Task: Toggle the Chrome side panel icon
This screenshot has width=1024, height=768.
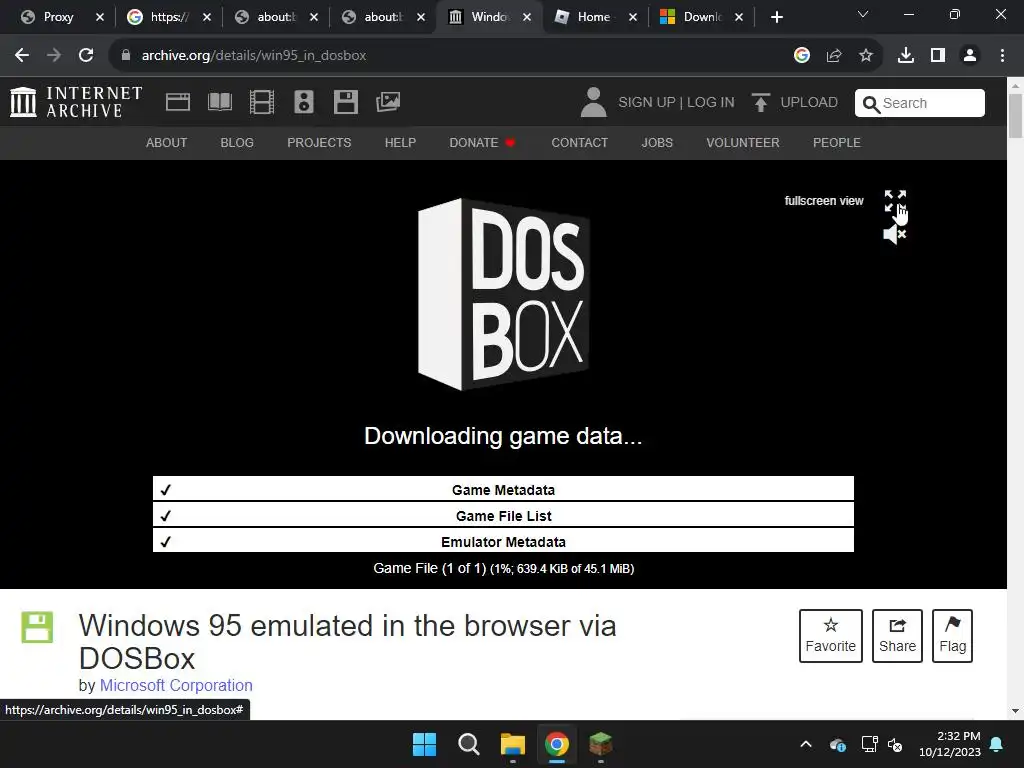Action: coord(938,56)
